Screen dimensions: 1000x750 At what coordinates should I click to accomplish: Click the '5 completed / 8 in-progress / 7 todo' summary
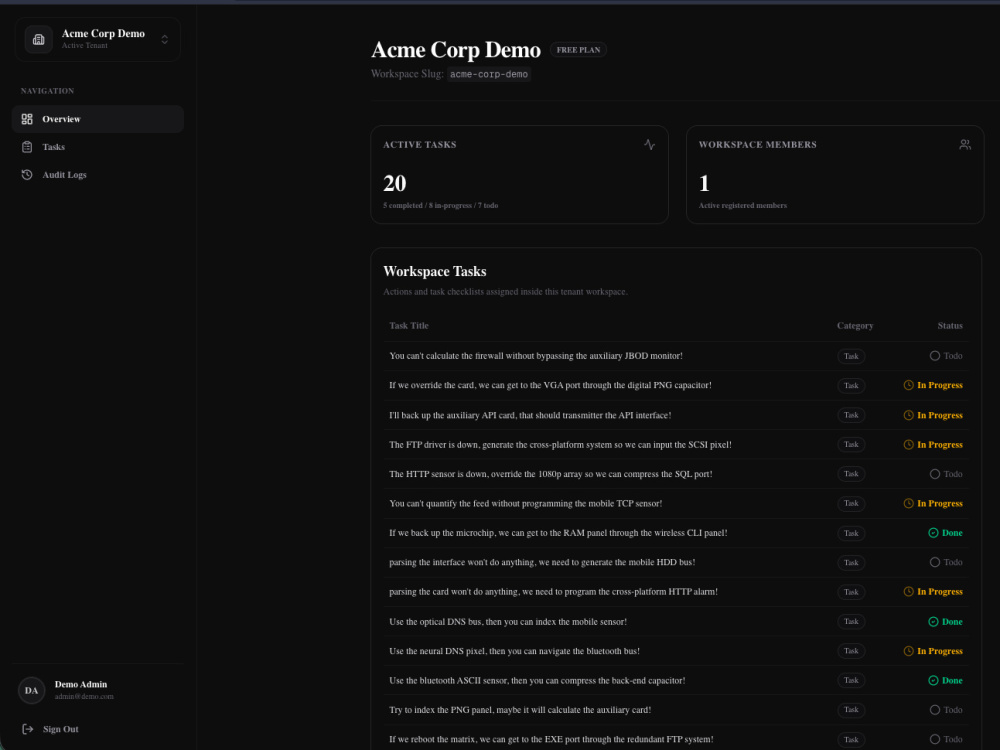point(441,205)
